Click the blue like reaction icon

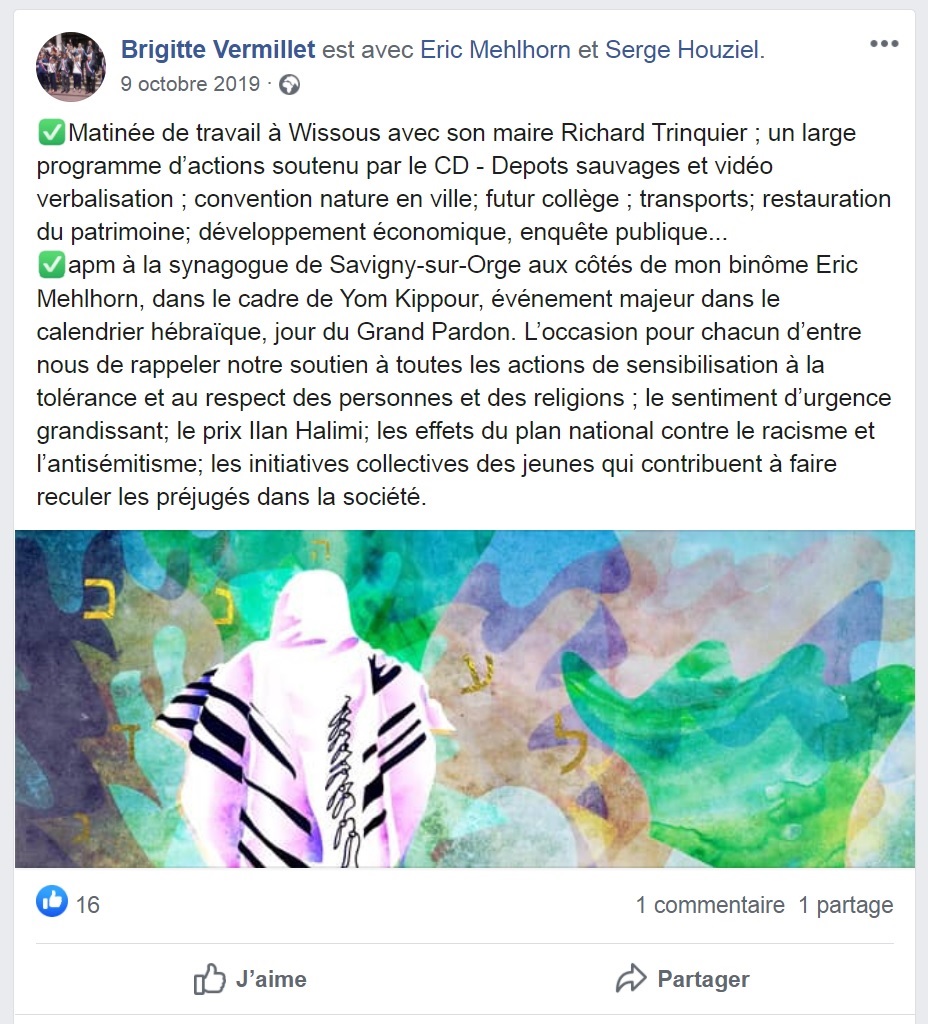[52, 901]
